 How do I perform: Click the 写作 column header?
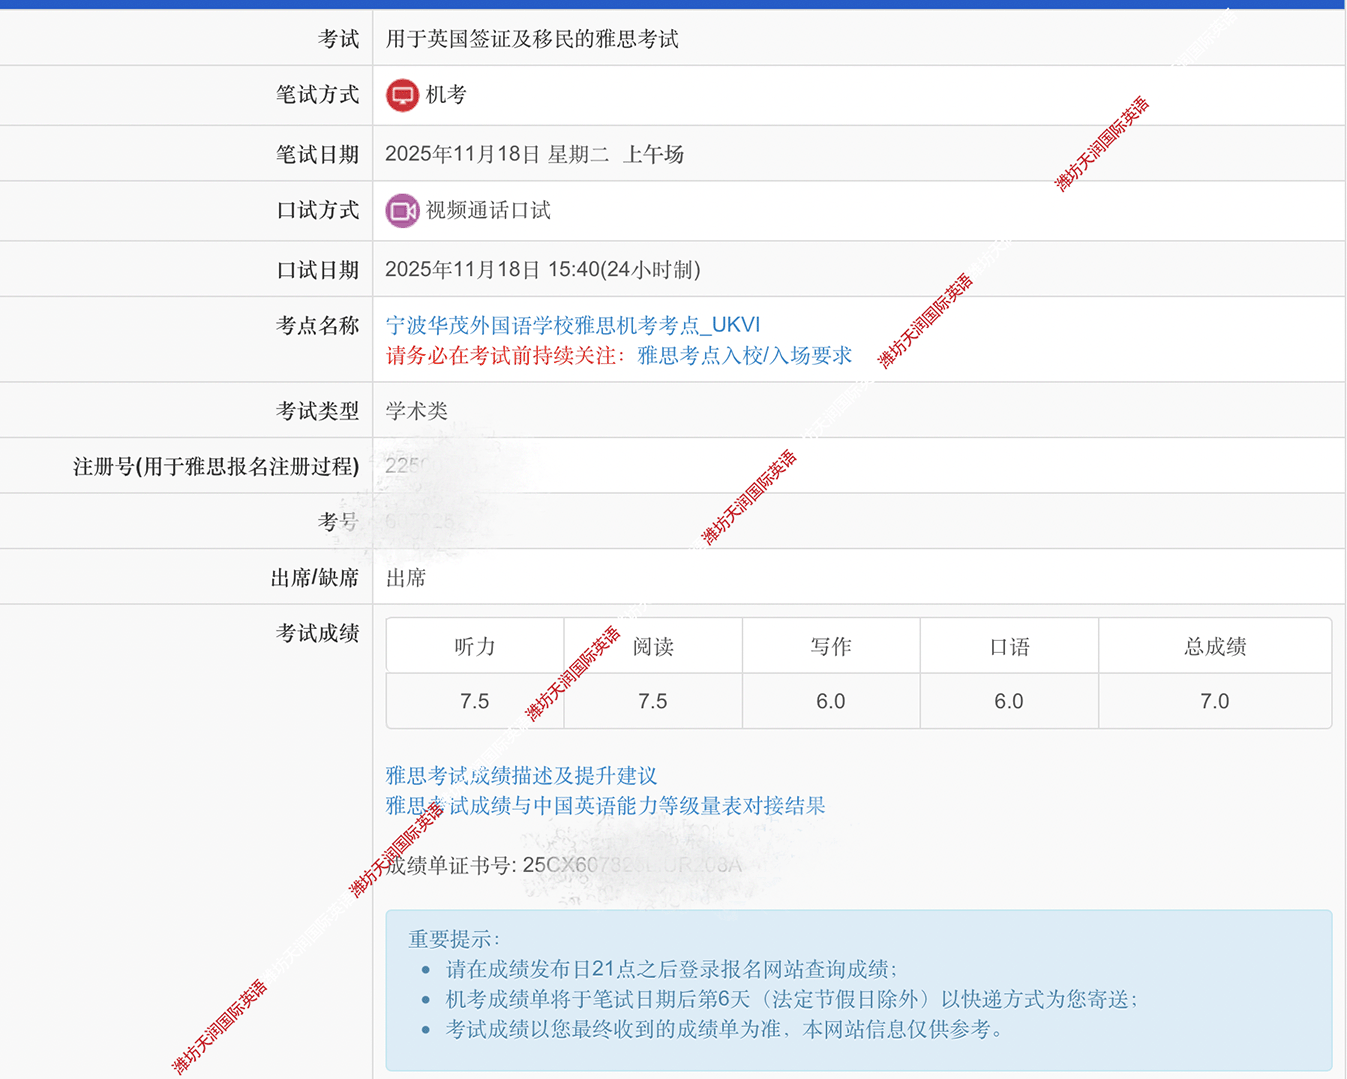[x=830, y=646]
